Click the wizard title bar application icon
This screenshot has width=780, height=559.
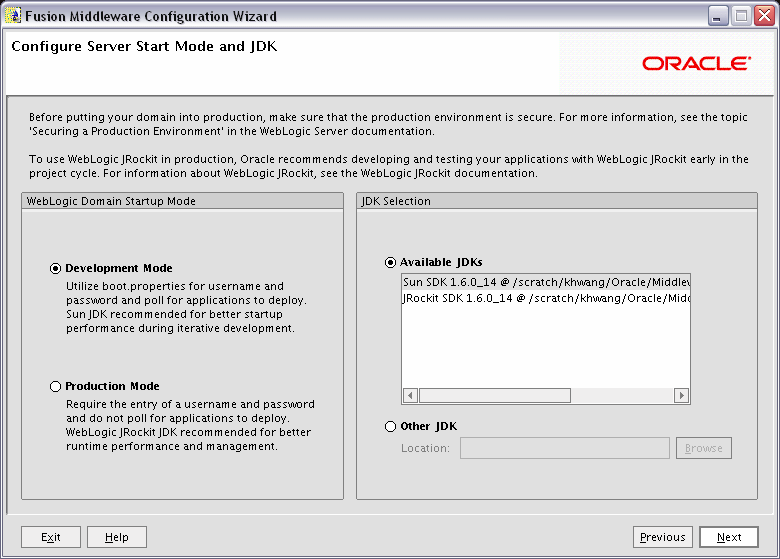(x=13, y=15)
